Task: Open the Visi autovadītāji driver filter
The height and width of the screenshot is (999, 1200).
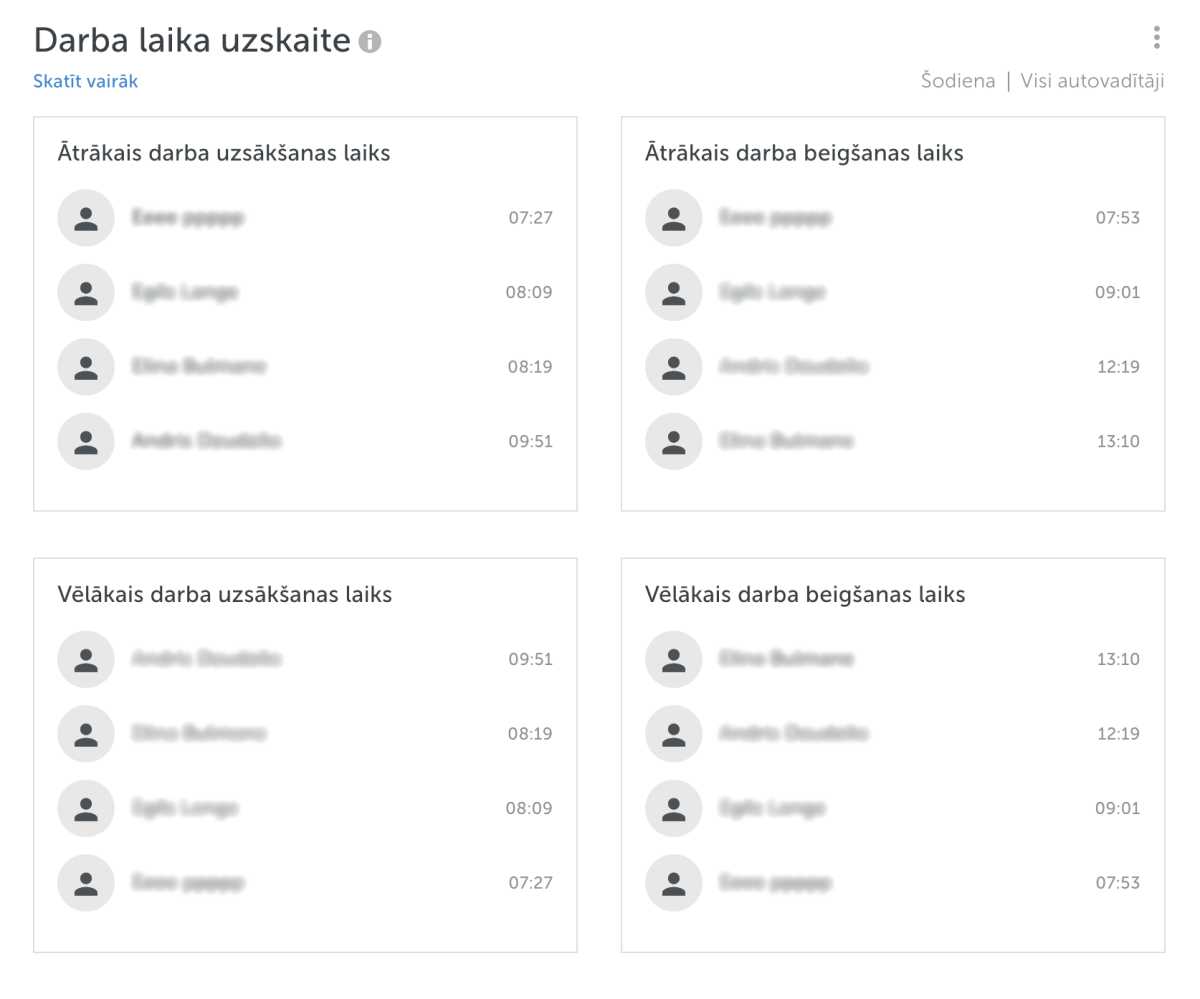Action: (x=1092, y=82)
